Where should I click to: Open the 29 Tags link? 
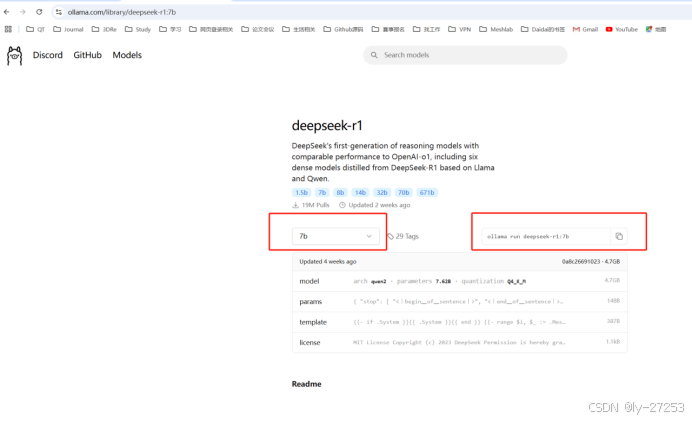403,236
